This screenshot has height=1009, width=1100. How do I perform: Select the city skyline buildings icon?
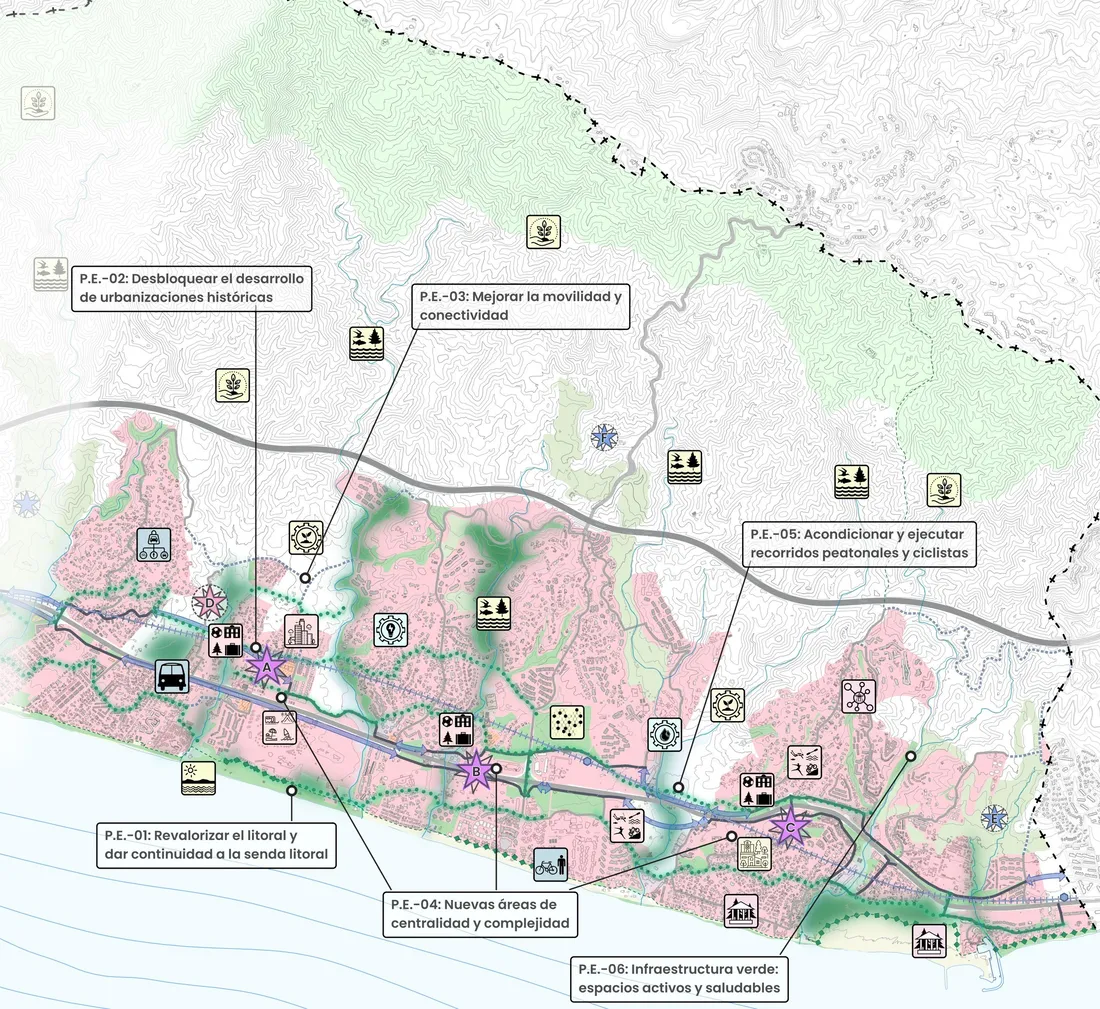(x=302, y=631)
